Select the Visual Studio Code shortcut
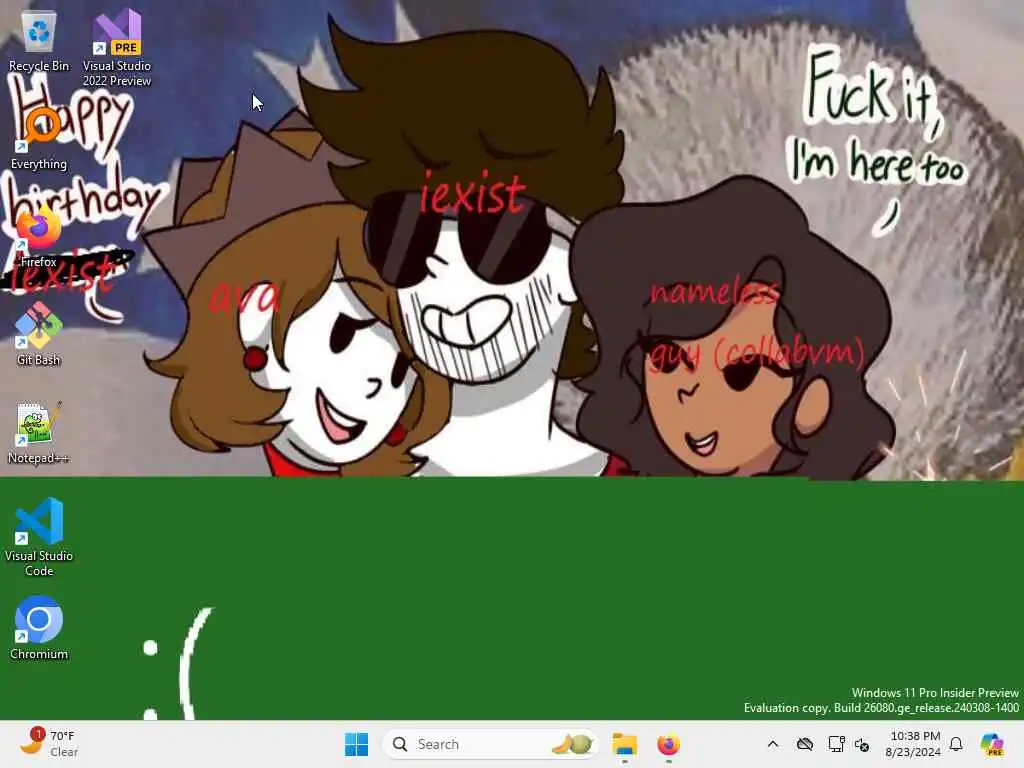The image size is (1024, 768). click(39, 537)
